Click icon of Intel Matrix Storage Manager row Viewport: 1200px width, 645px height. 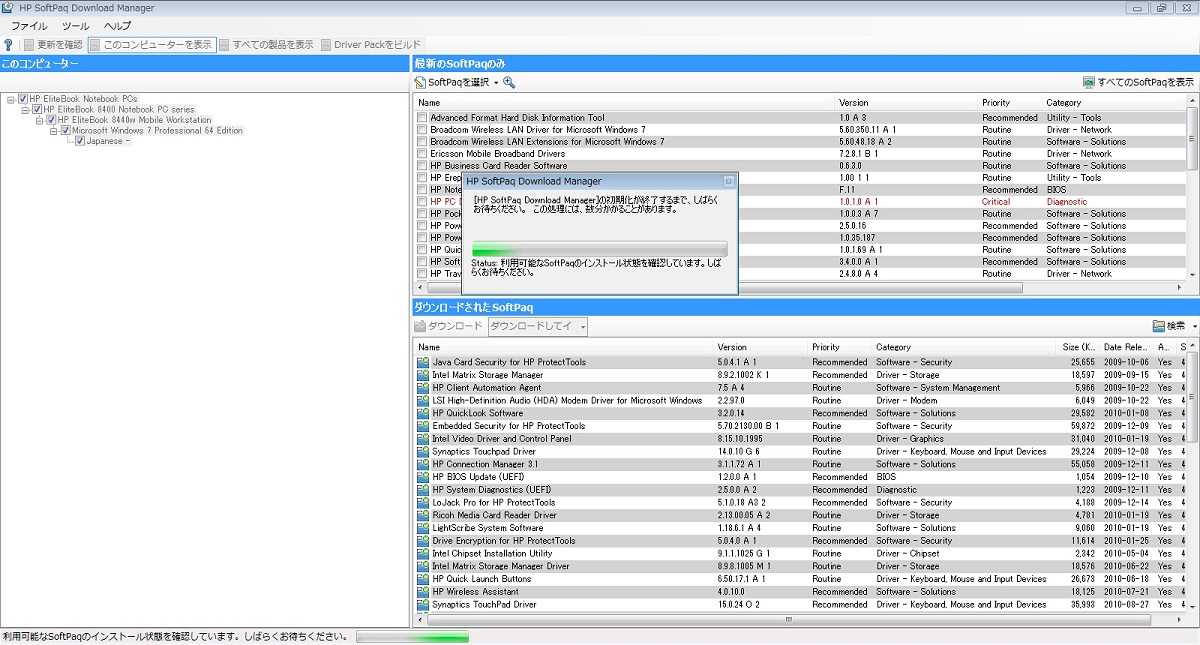pyautogui.click(x=423, y=375)
